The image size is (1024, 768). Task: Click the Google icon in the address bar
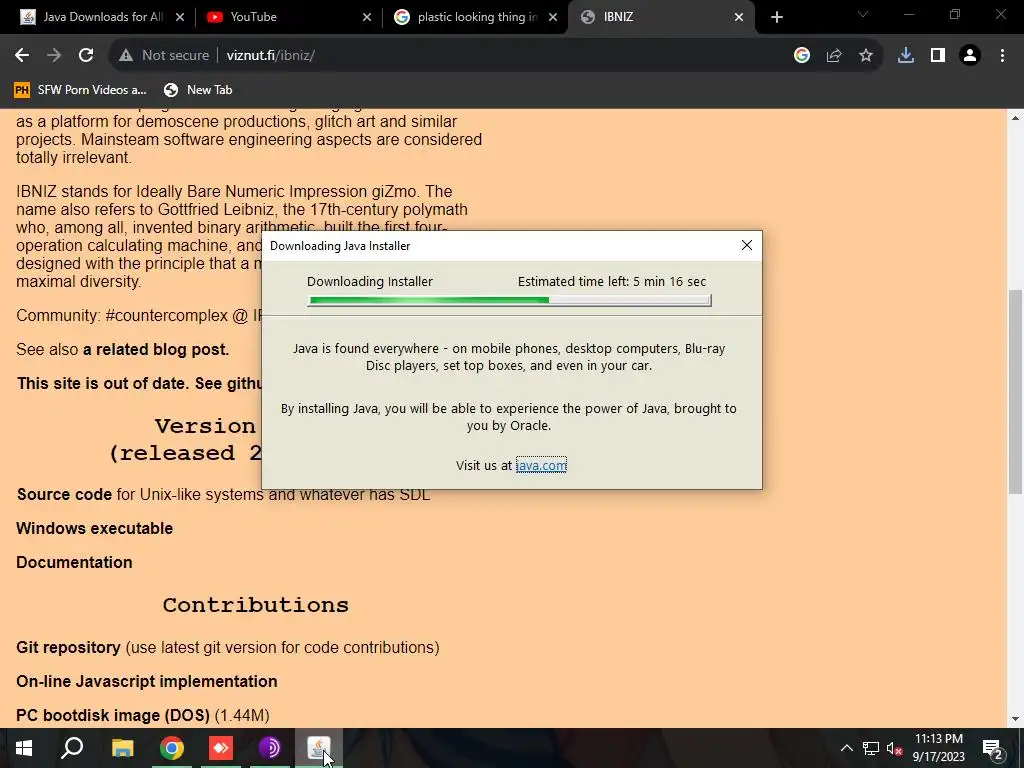(x=801, y=56)
